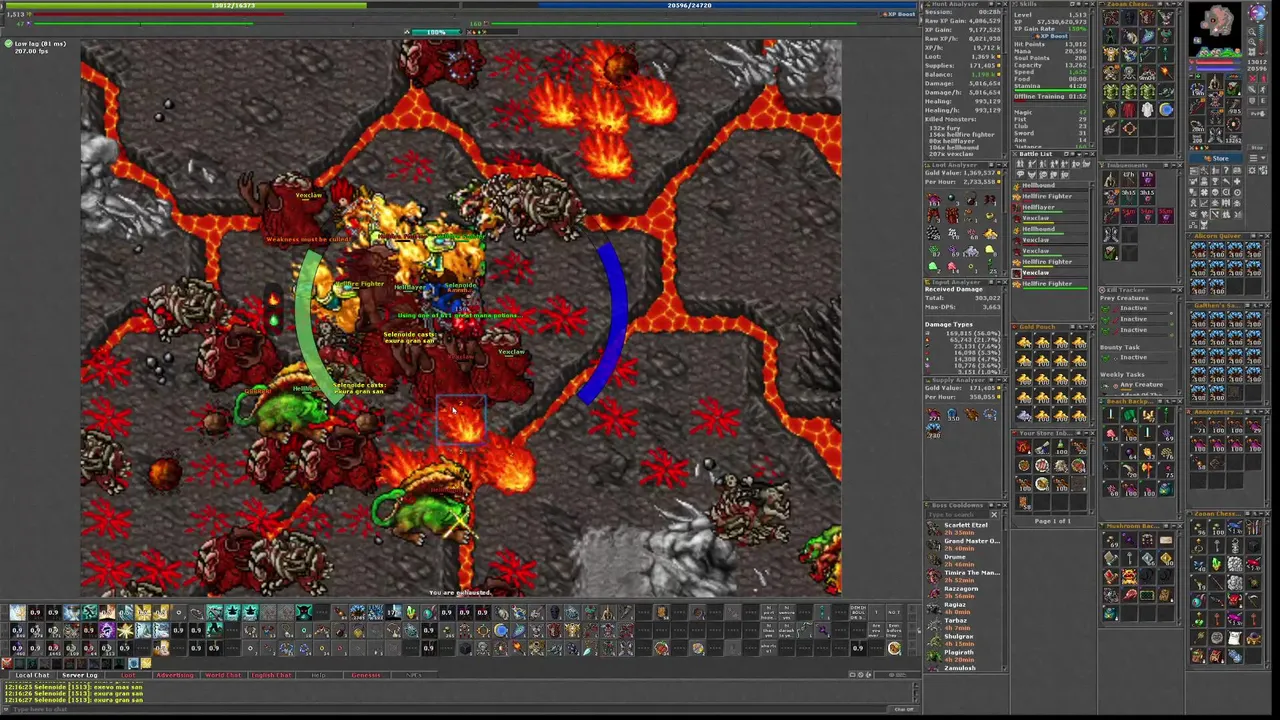Zoom out the minimap
The height and width of the screenshot is (720, 1280).
[1252, 32]
